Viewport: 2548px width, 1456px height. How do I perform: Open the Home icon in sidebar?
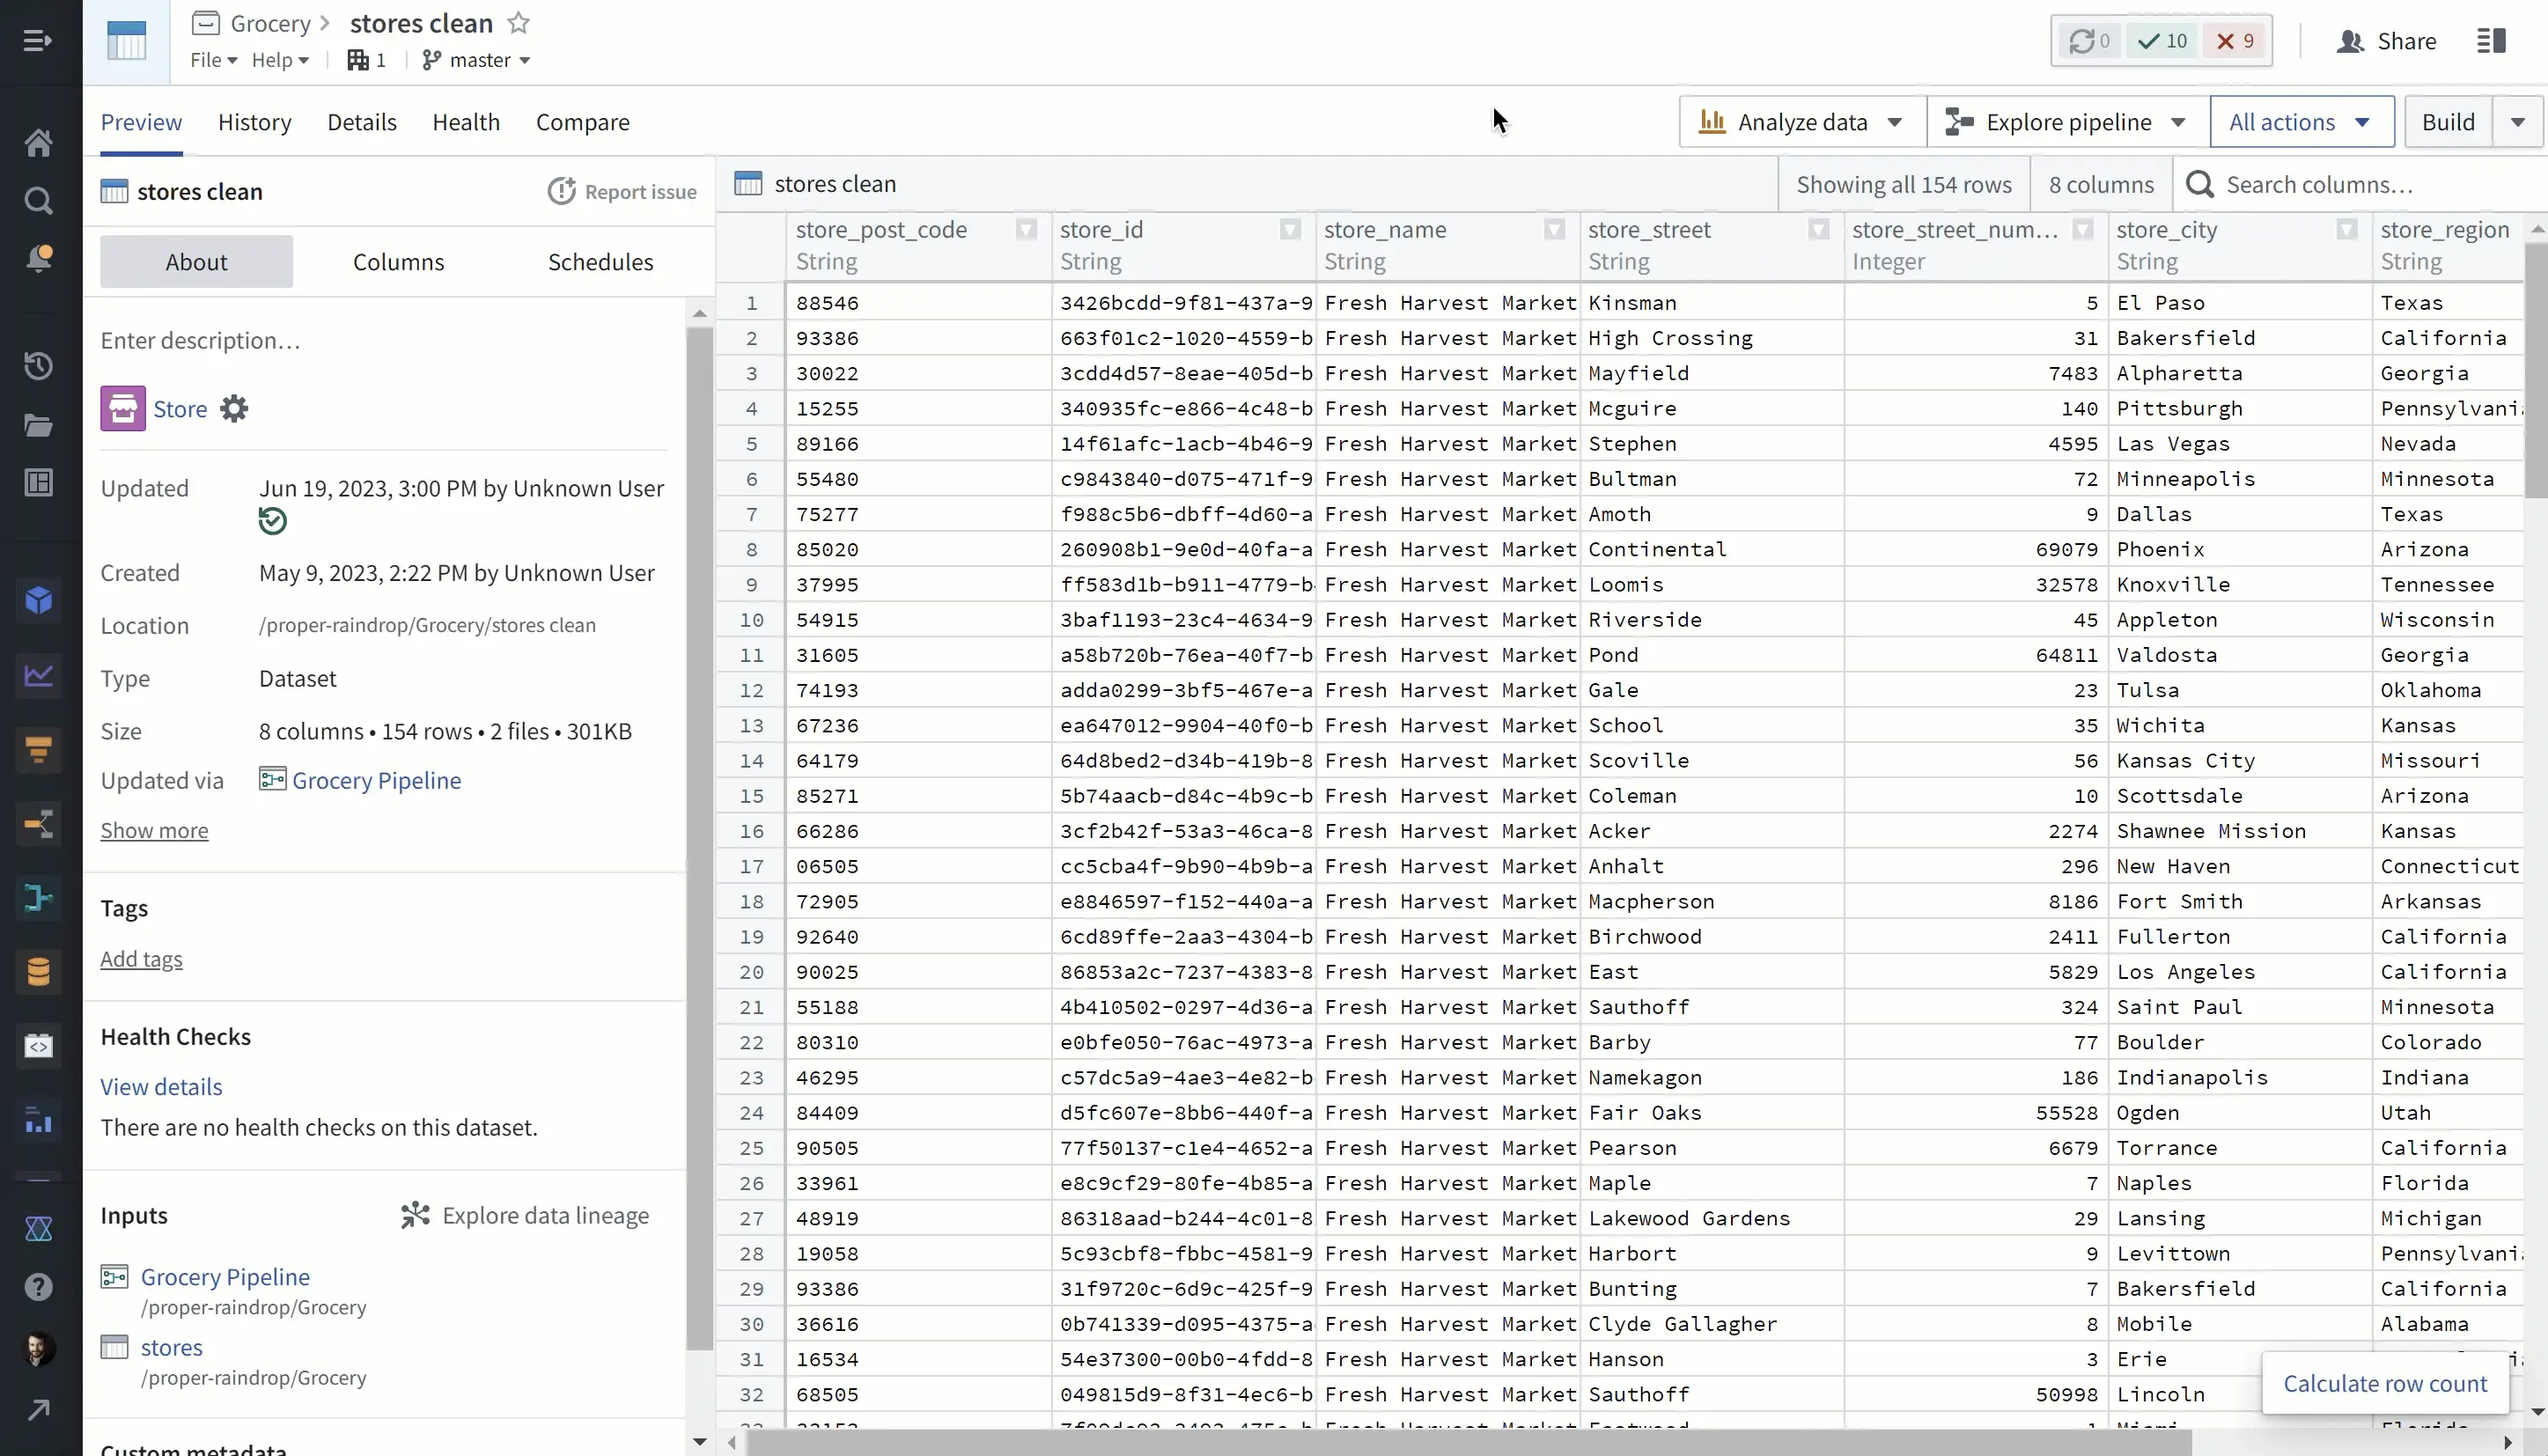(x=38, y=143)
